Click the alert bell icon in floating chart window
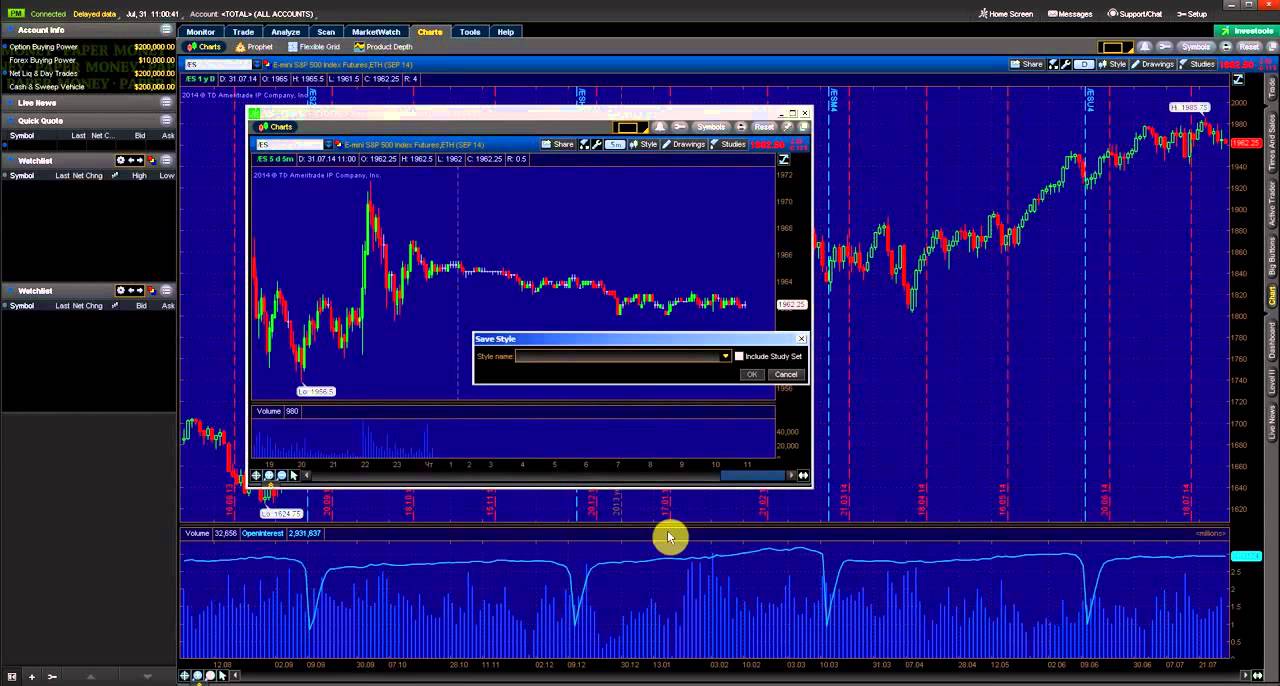This screenshot has width=1280, height=686. [x=659, y=127]
